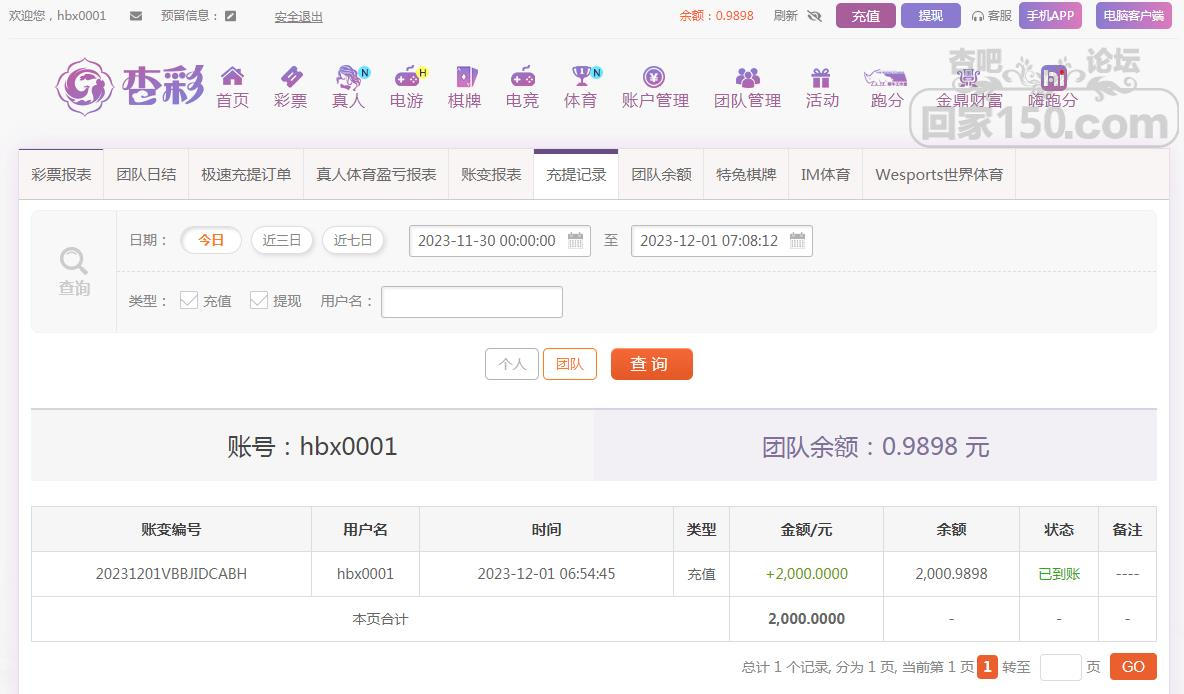This screenshot has width=1184, height=694.
Task: Open the 活动 gift box icon
Action: [821, 78]
